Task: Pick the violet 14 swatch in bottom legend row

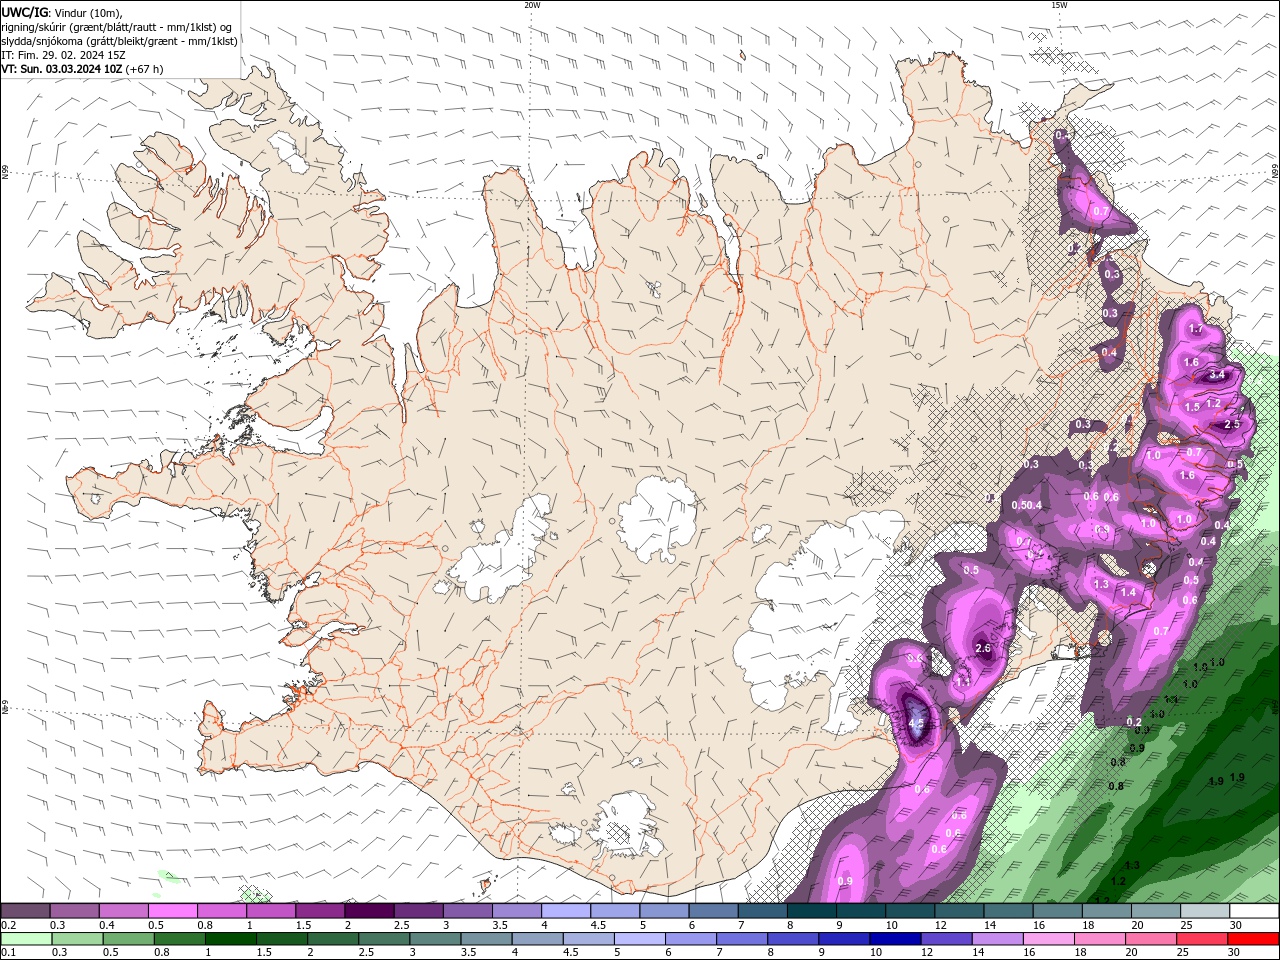Action: 996,939
